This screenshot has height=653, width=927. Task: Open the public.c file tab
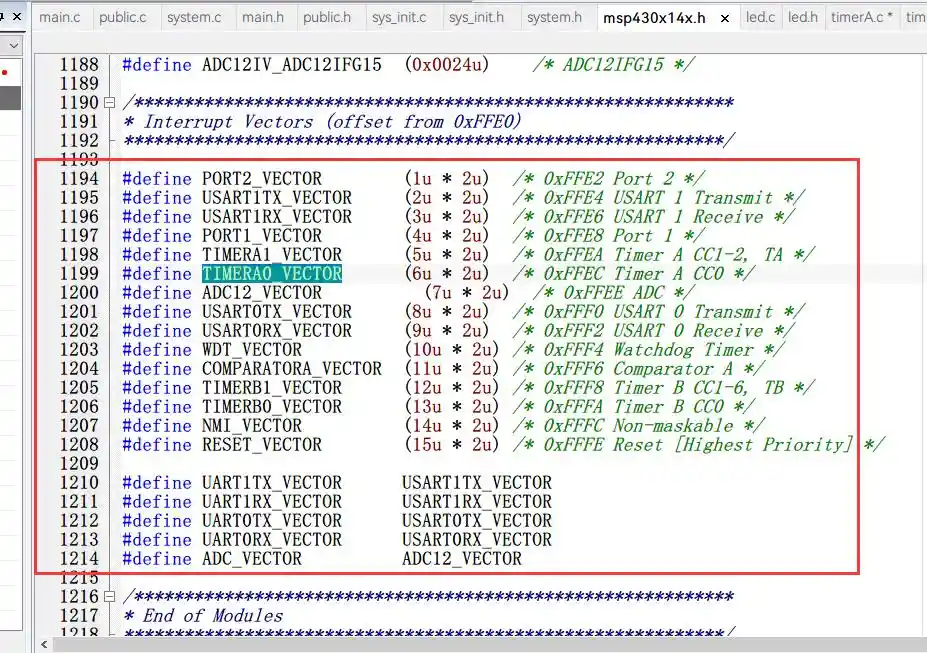[123, 18]
